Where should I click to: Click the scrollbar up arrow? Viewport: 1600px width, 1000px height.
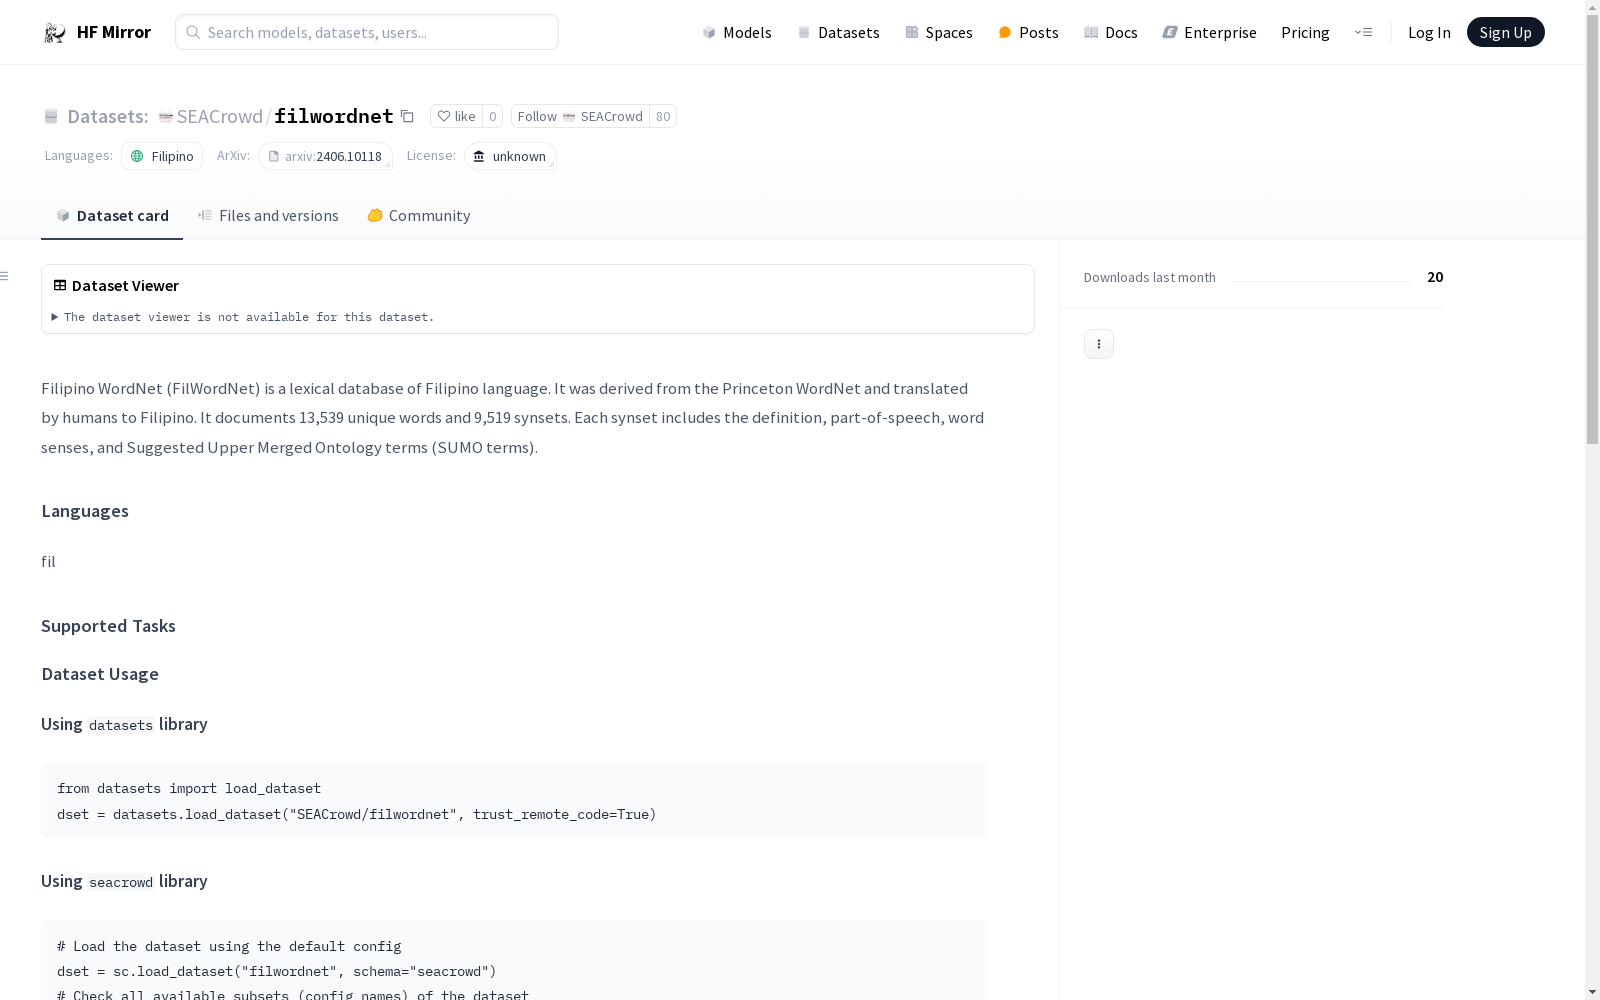[1592, 8]
